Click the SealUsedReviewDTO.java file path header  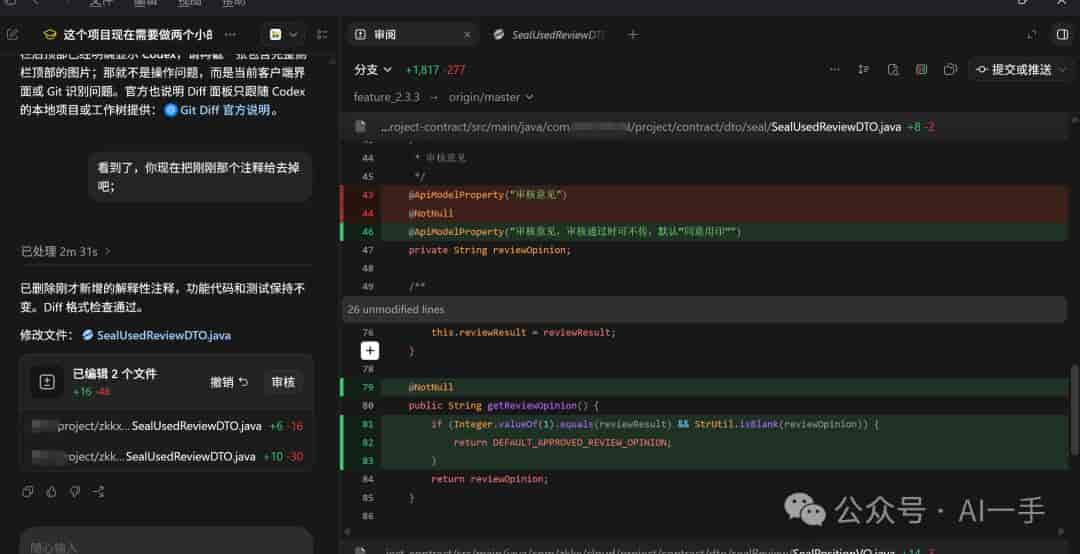641,127
